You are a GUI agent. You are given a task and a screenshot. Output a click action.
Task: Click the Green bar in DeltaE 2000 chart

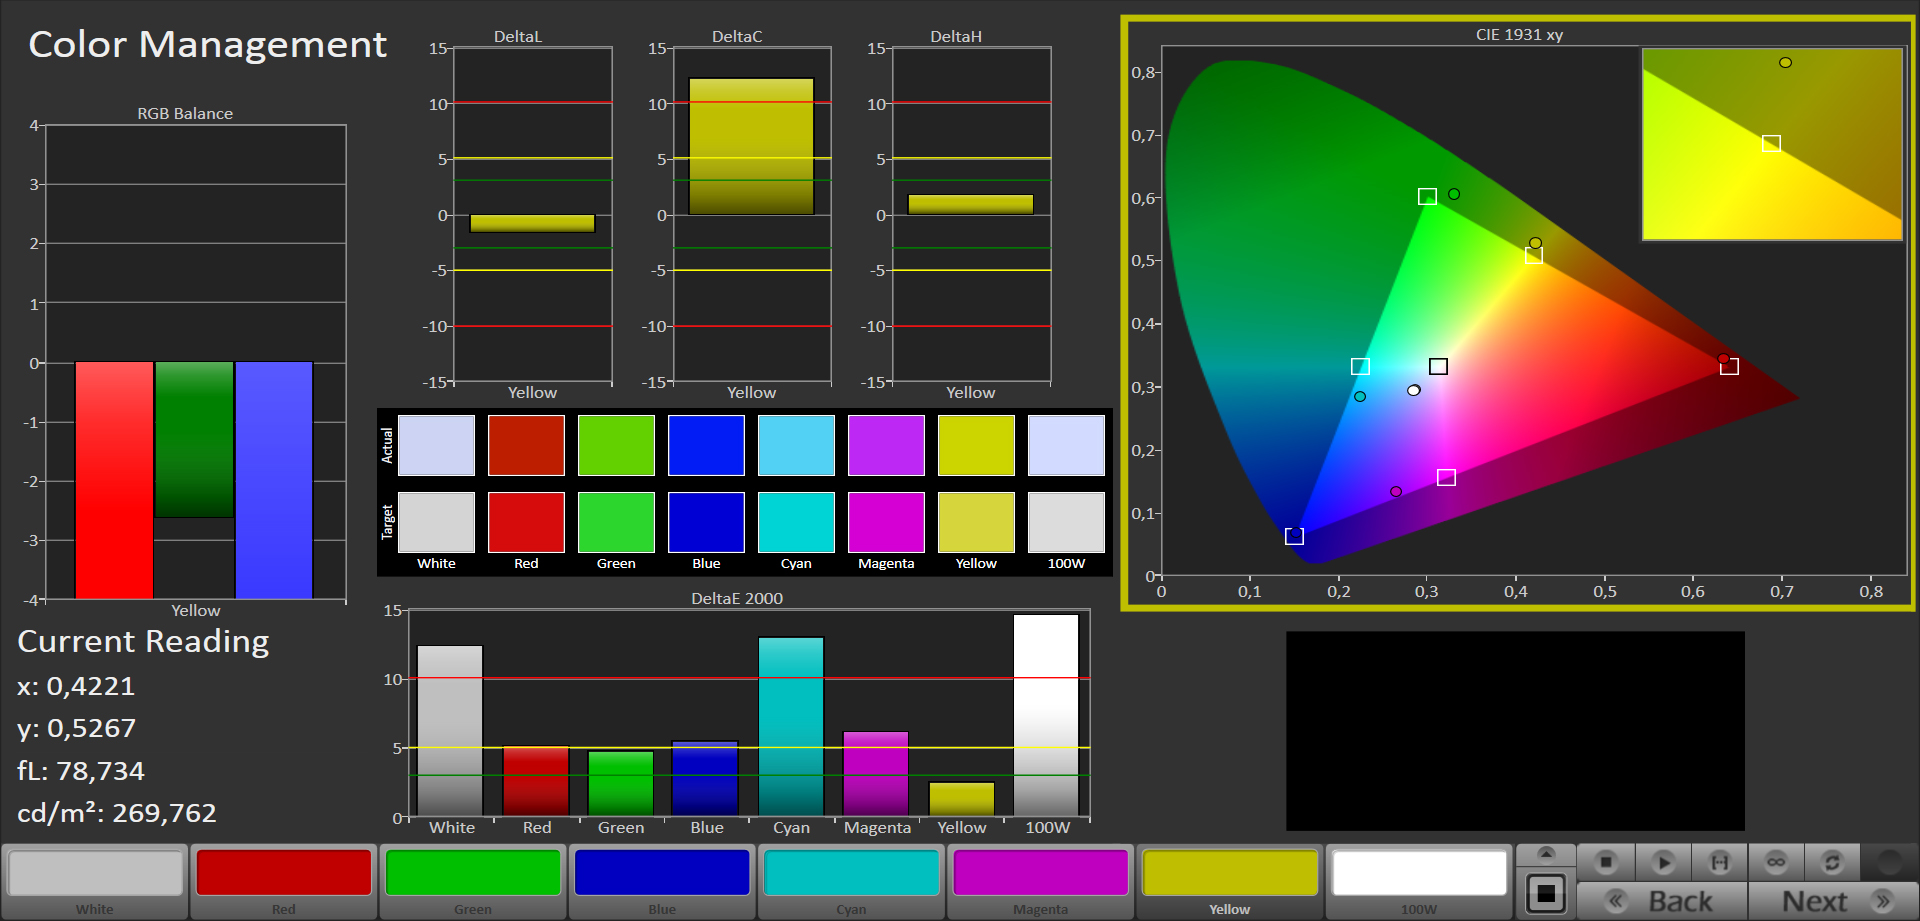[x=621, y=783]
